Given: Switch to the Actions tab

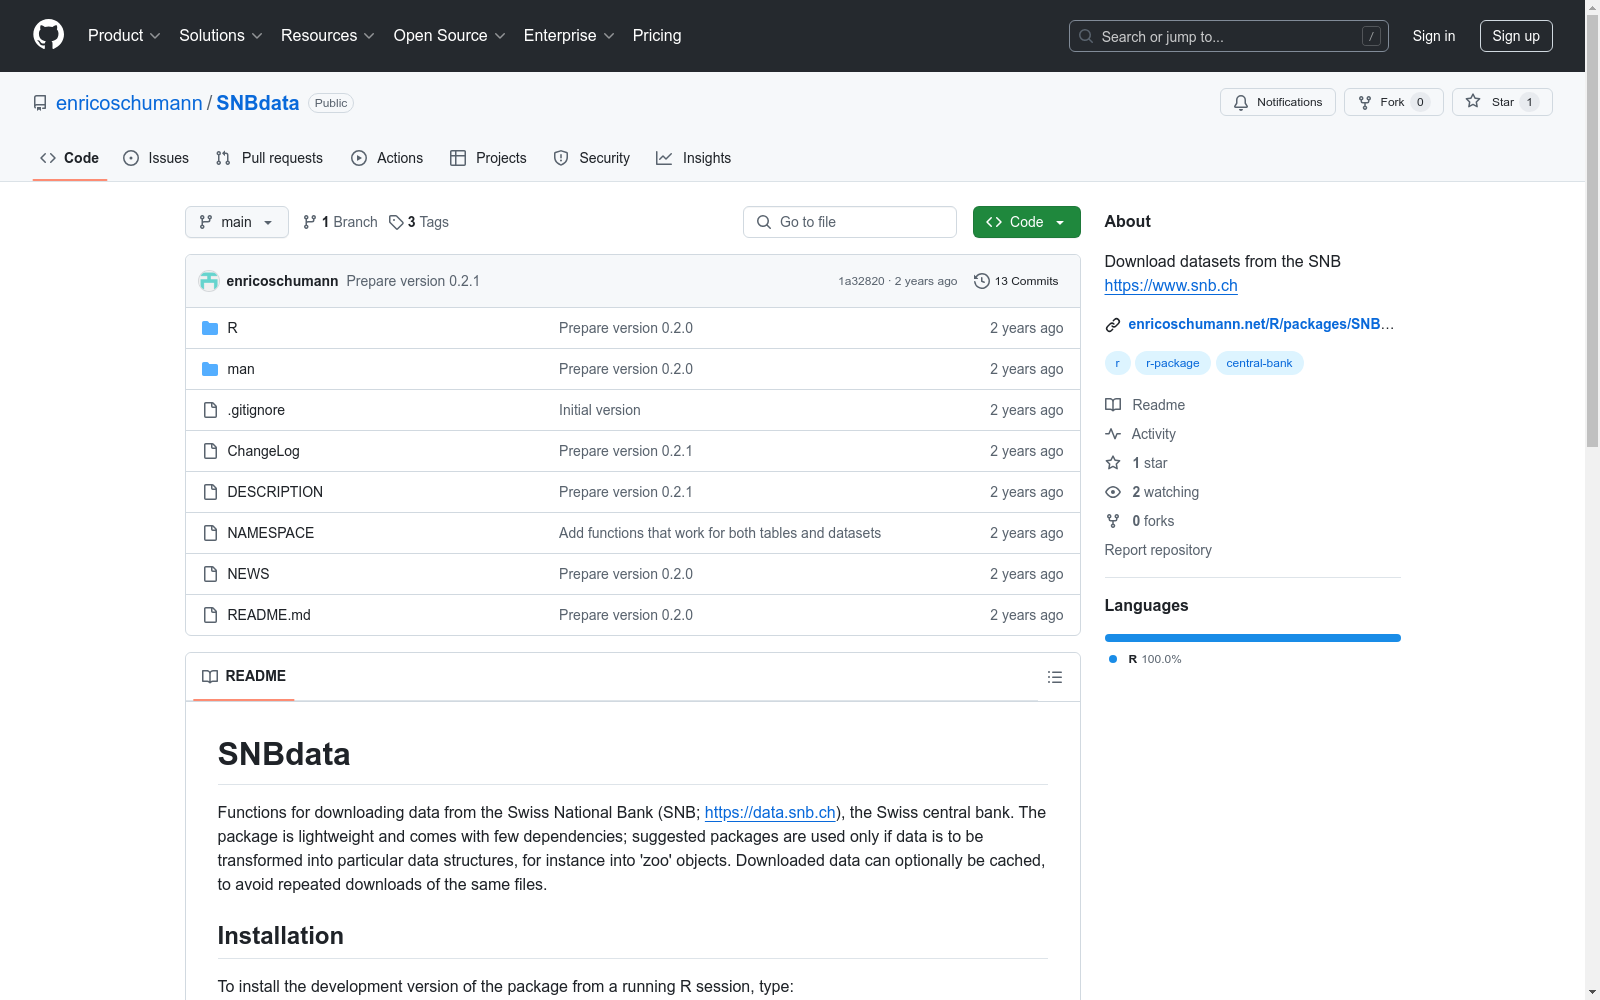Looking at the screenshot, I should click(387, 158).
